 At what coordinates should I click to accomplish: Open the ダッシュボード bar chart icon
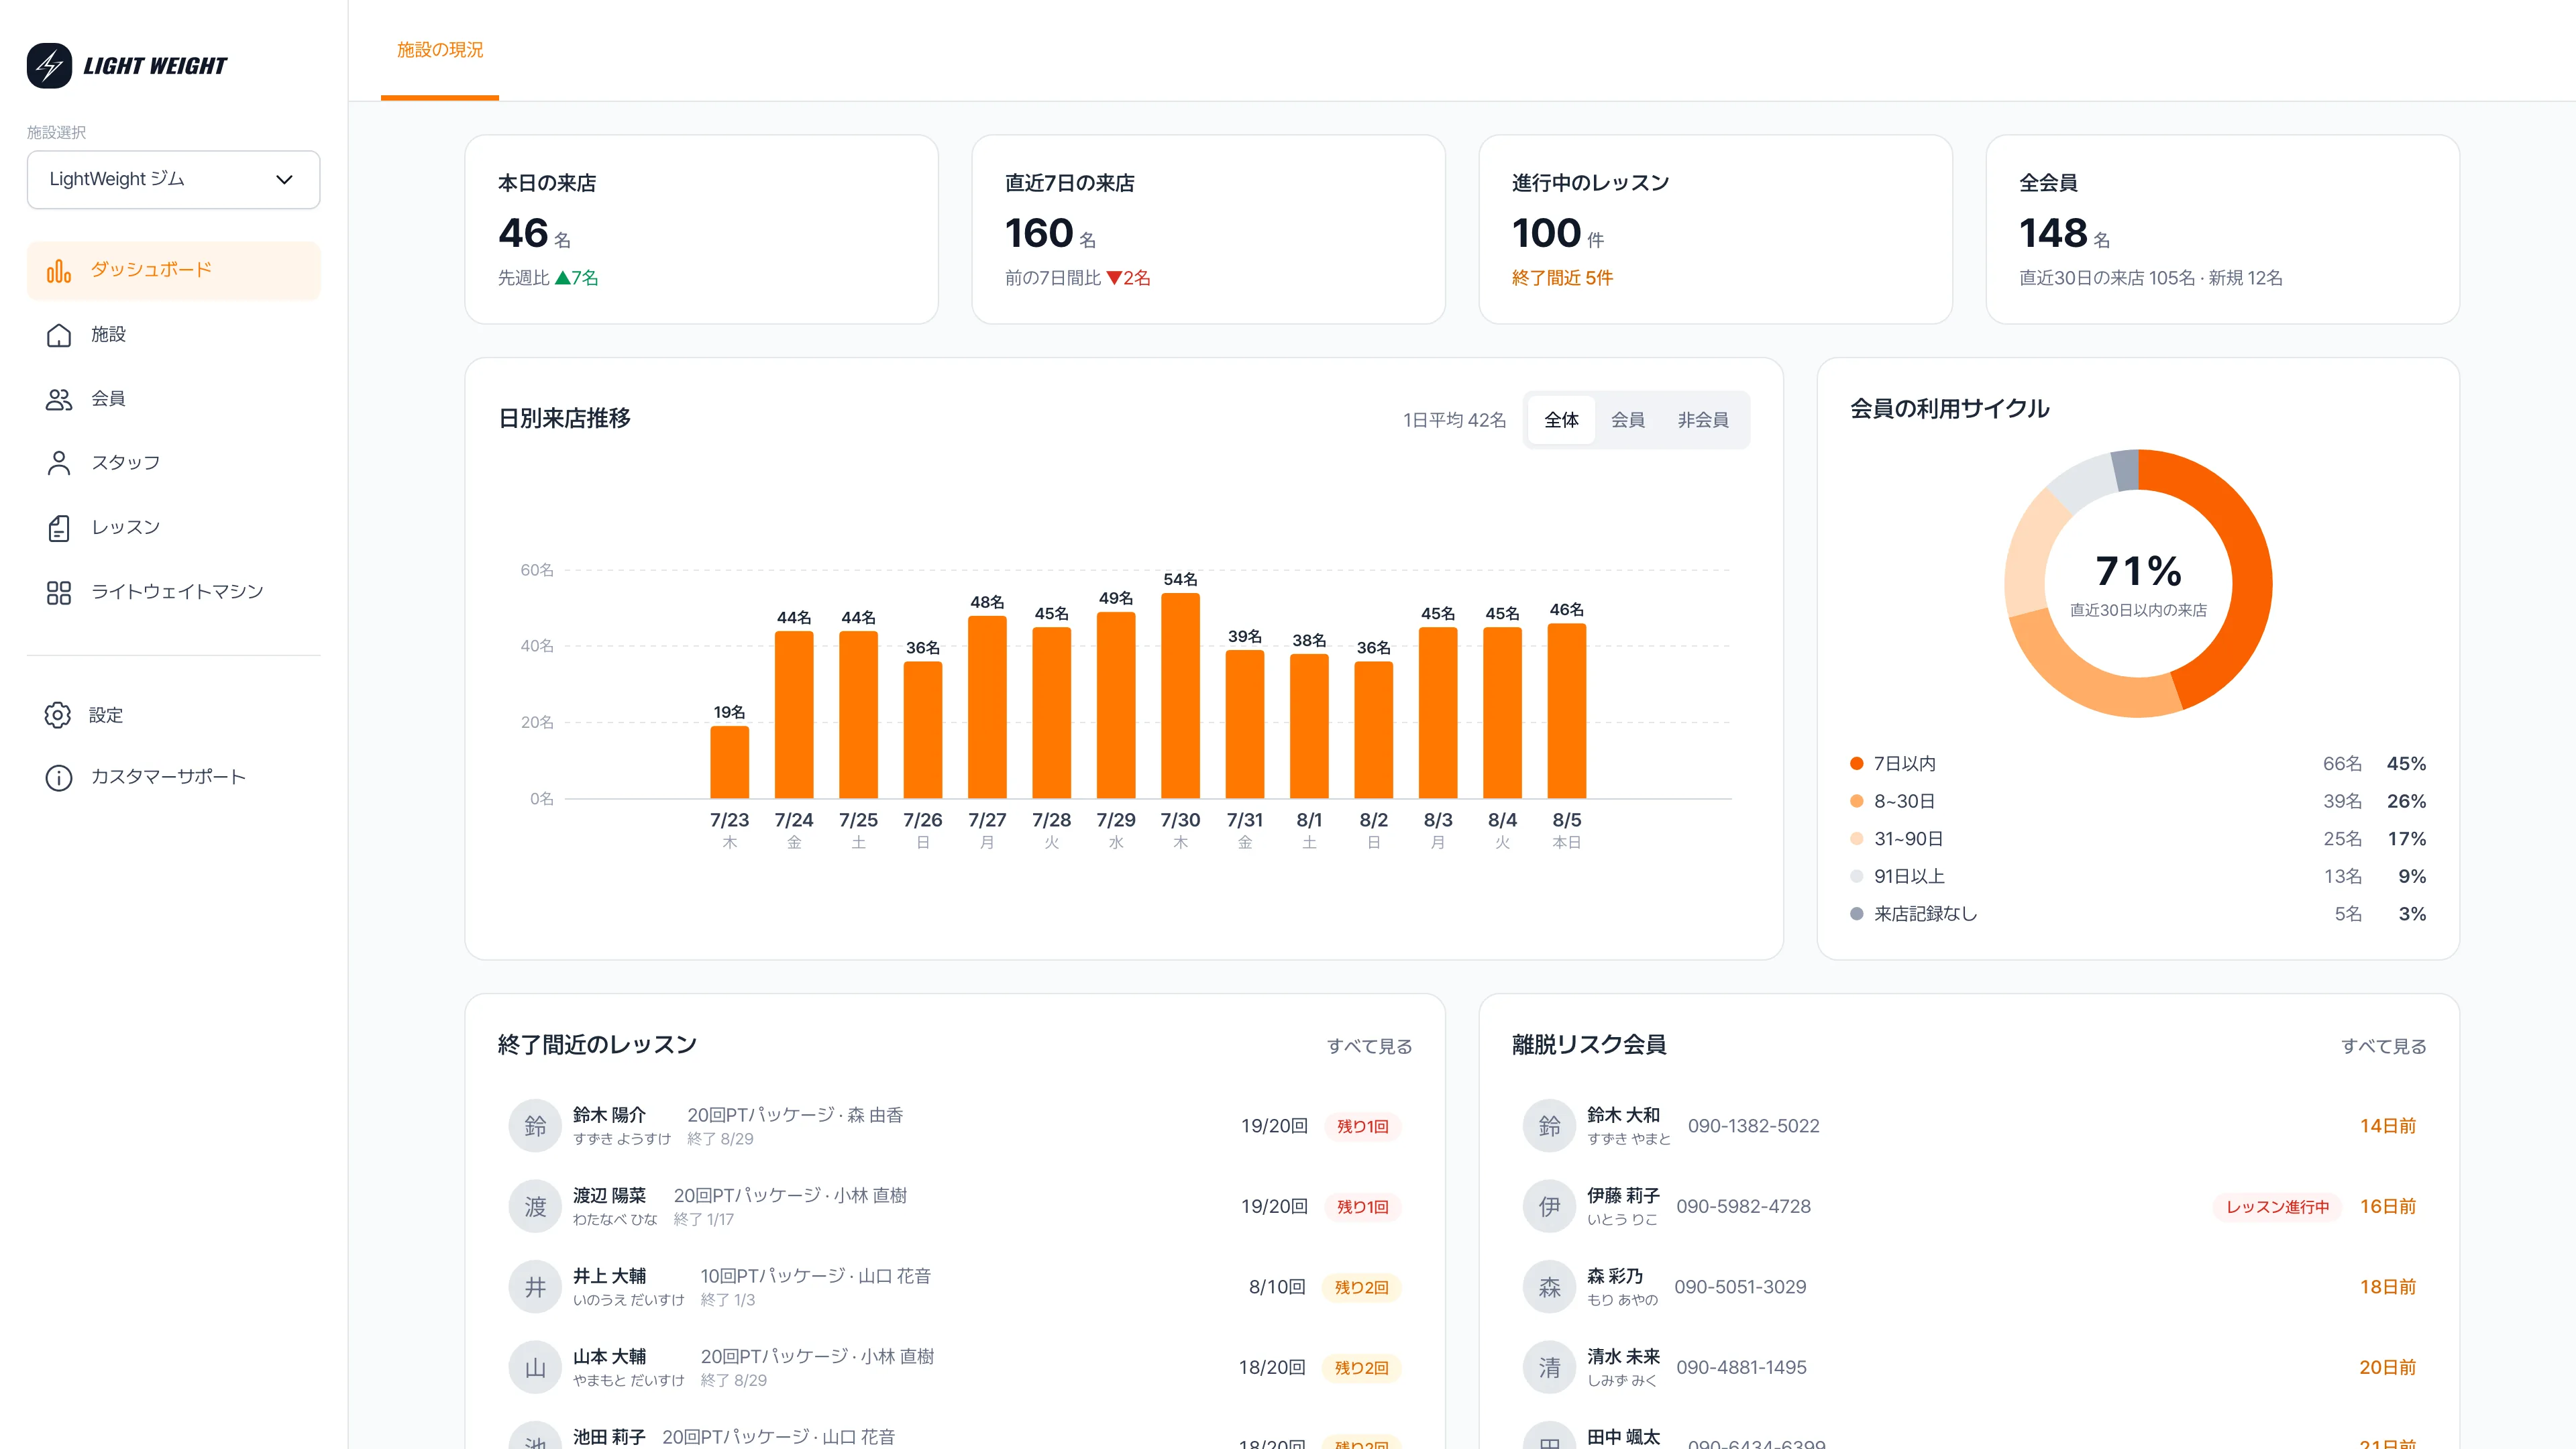(x=59, y=271)
